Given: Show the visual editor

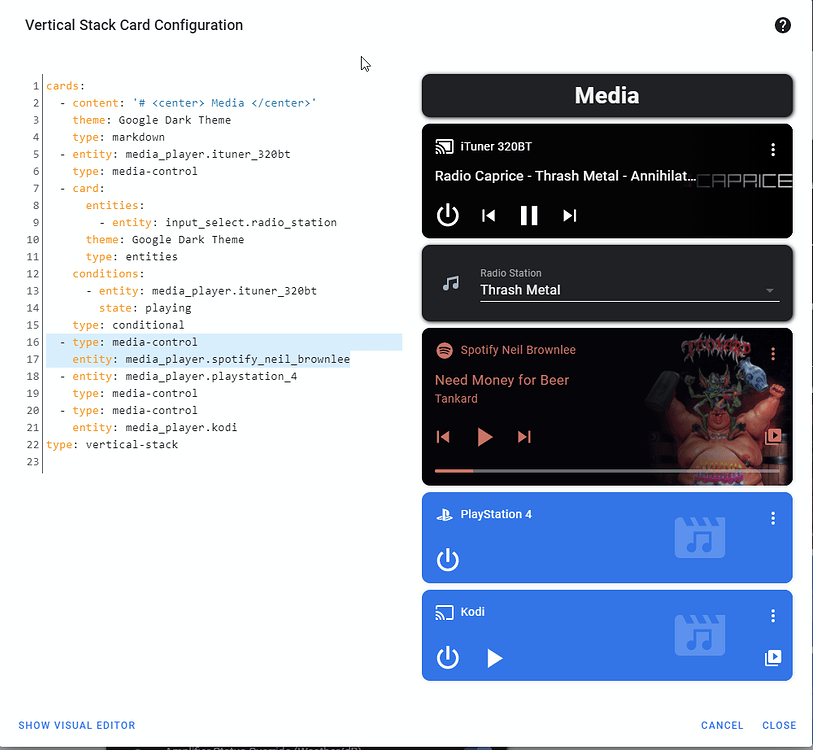Looking at the screenshot, I should click(76, 725).
